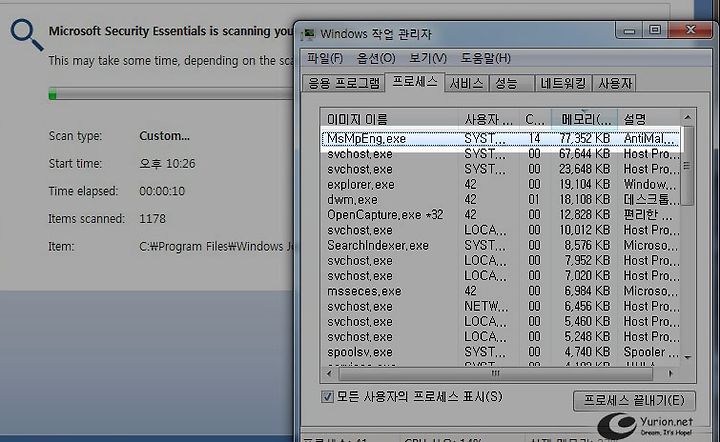Switch to the 서비스 tab
The width and height of the screenshot is (720, 442).
coord(466,83)
